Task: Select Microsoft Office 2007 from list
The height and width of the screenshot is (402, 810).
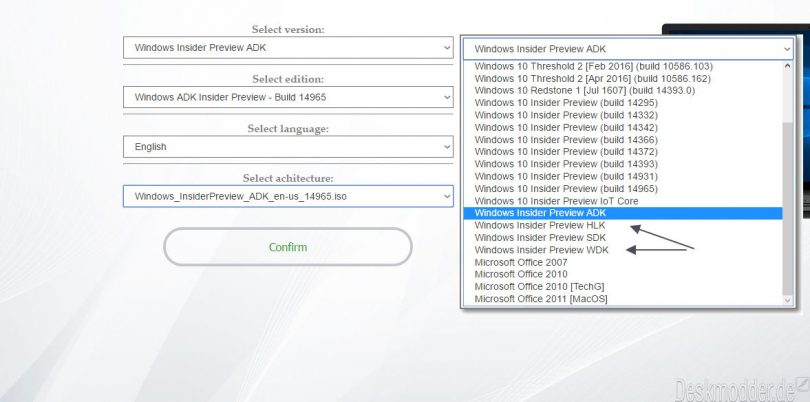Action: tap(521, 262)
